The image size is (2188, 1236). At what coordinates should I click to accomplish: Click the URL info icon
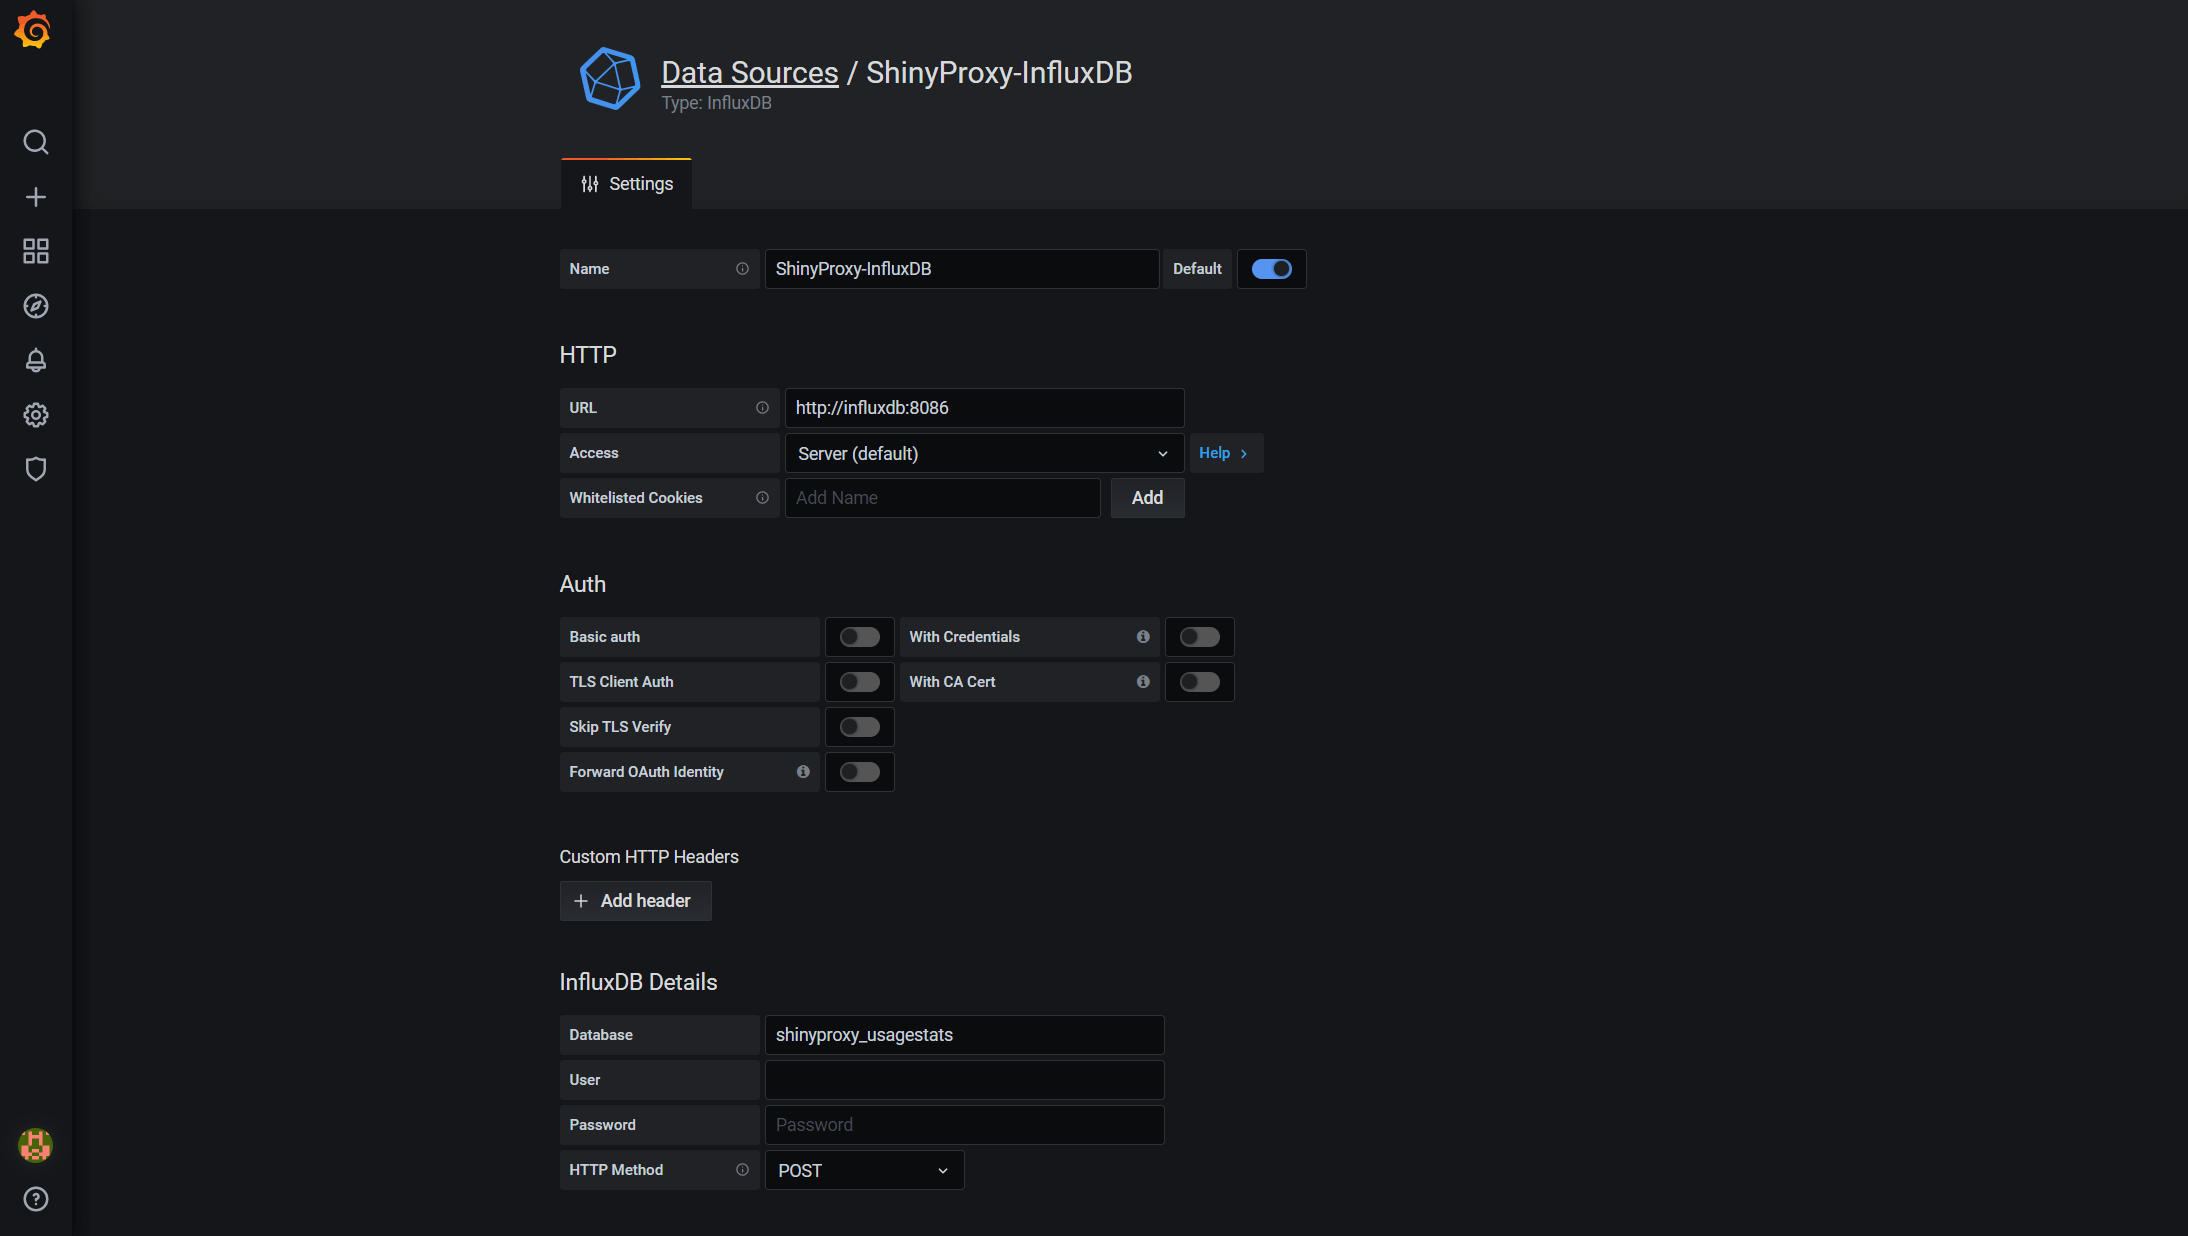[762, 408]
